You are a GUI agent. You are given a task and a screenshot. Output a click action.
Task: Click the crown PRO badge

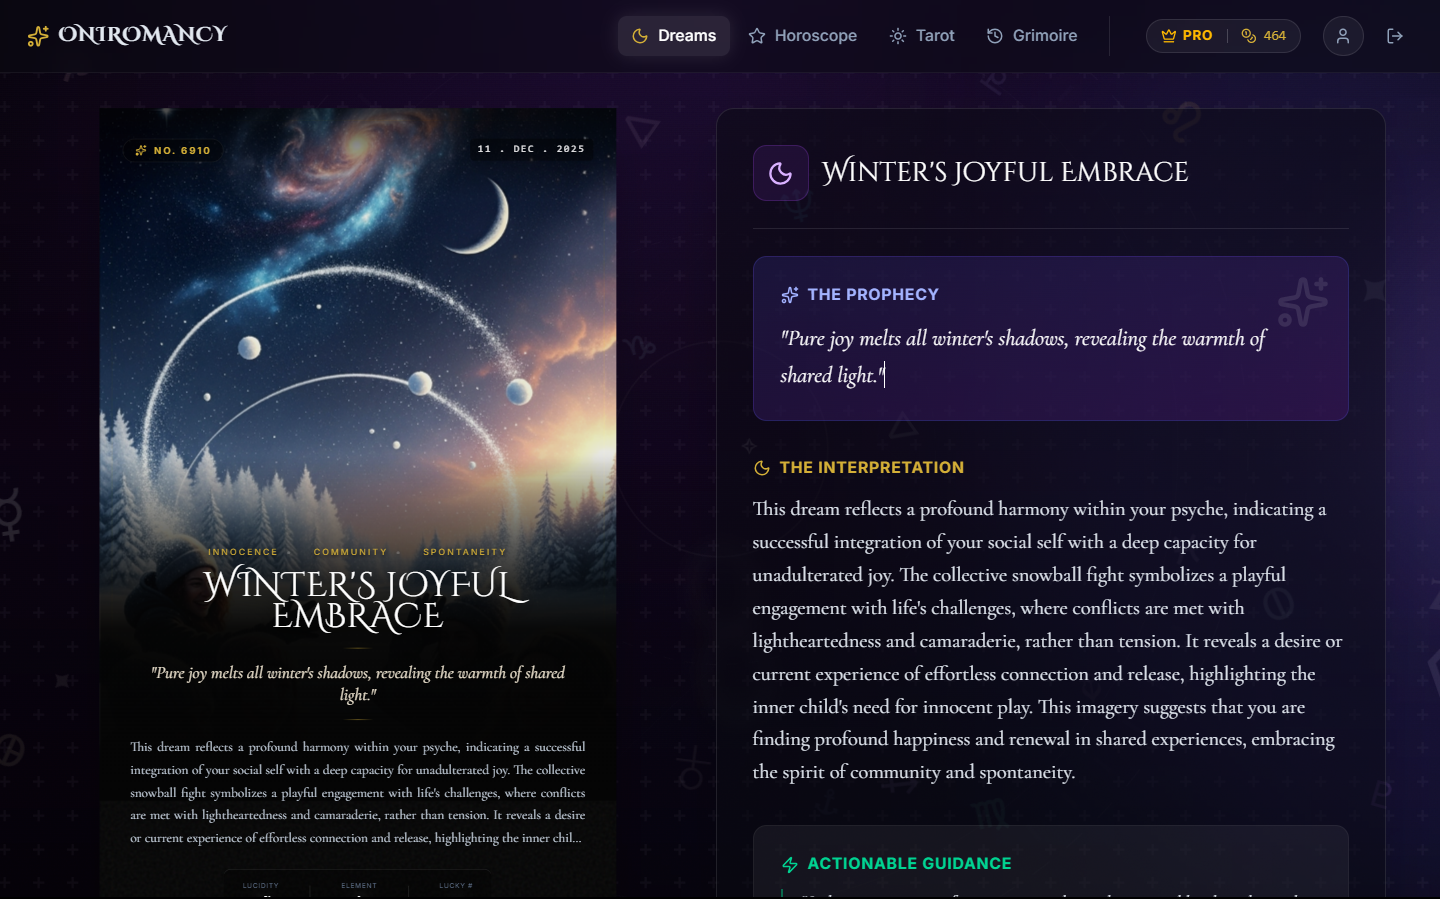click(1187, 36)
